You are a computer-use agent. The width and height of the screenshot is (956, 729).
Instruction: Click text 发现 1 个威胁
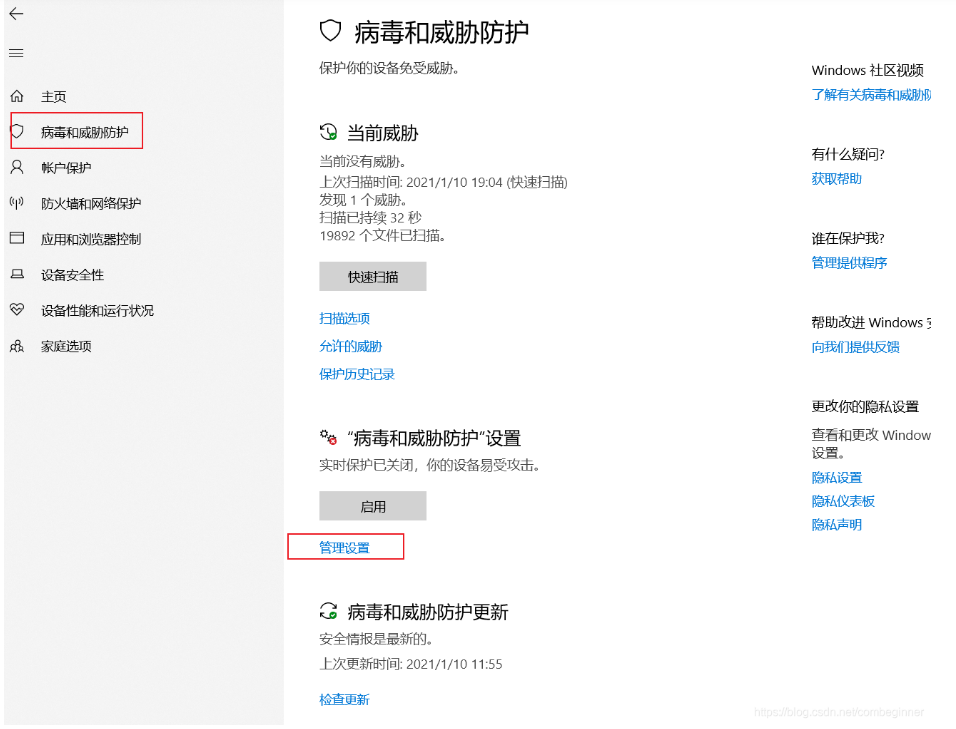(363, 200)
